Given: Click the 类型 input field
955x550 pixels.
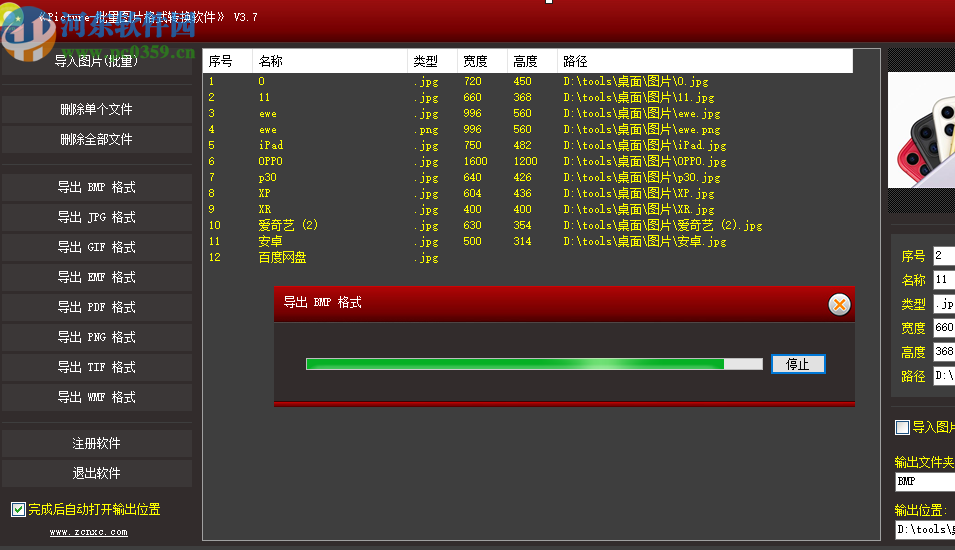Looking at the screenshot, I should coord(944,303).
